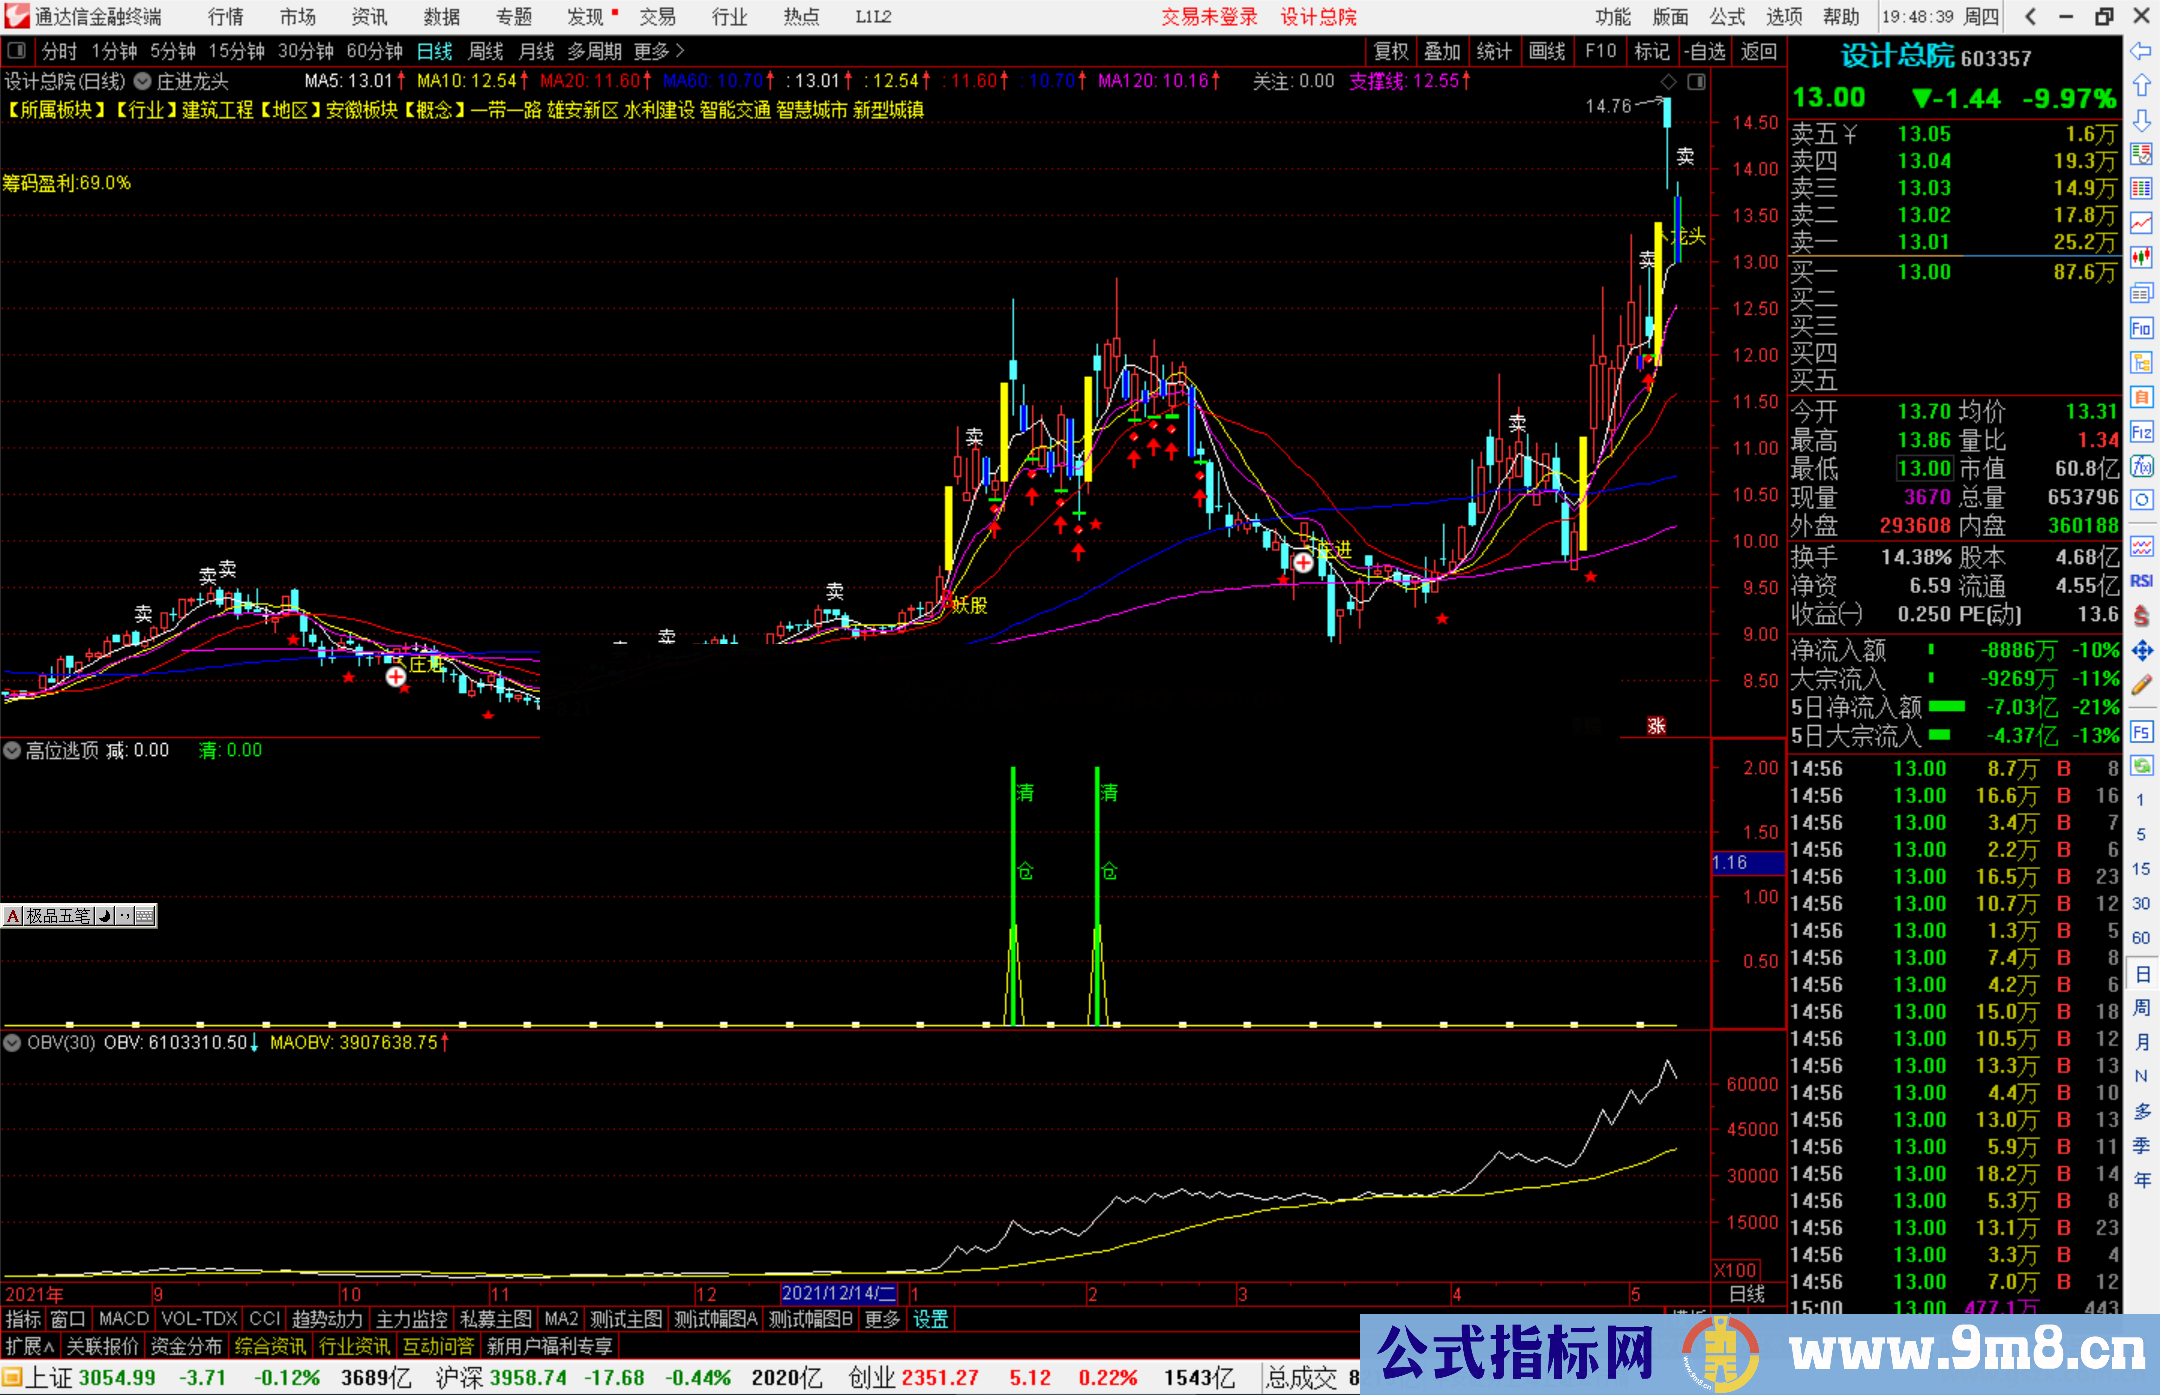Open the f(x) formula icon
This screenshot has height=1395, width=2160.
[2141, 466]
